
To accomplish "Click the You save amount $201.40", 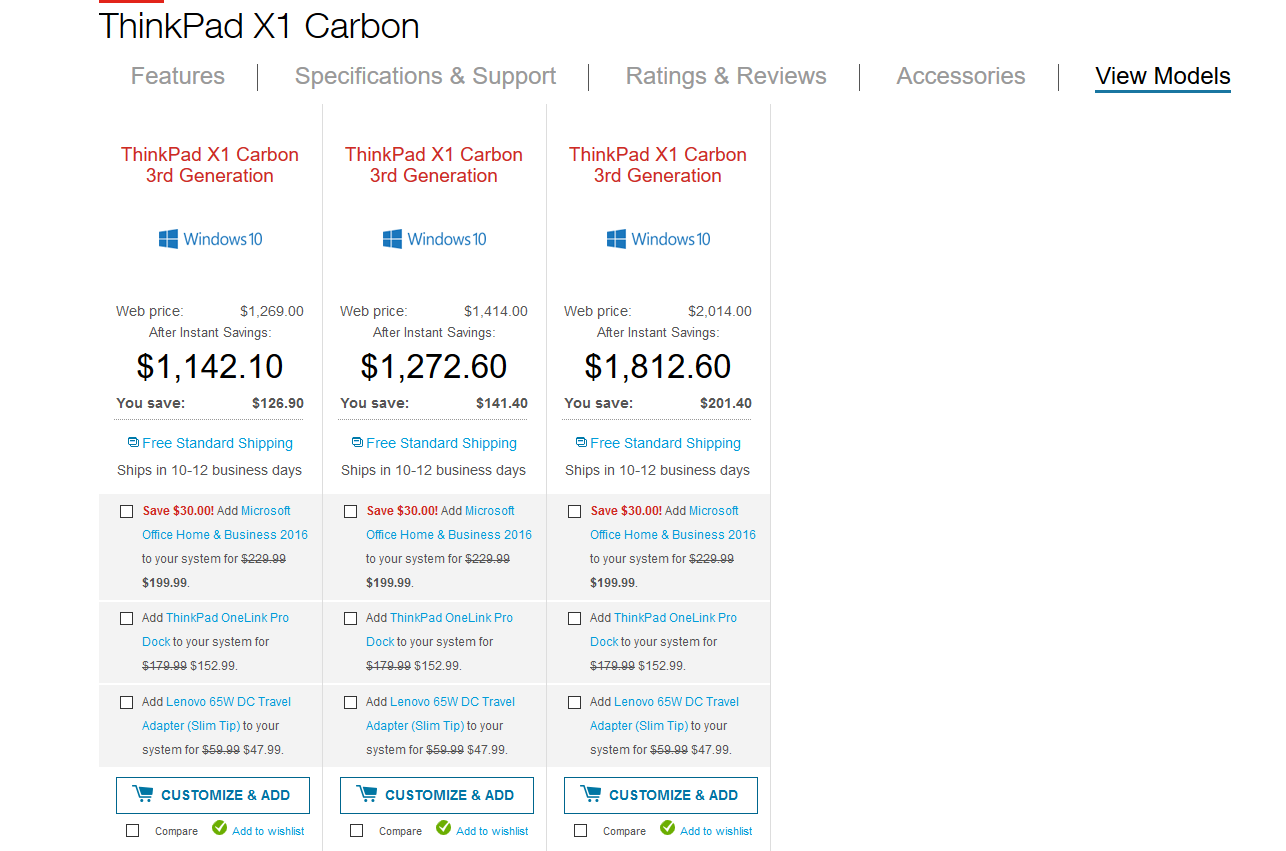I will tap(726, 403).
